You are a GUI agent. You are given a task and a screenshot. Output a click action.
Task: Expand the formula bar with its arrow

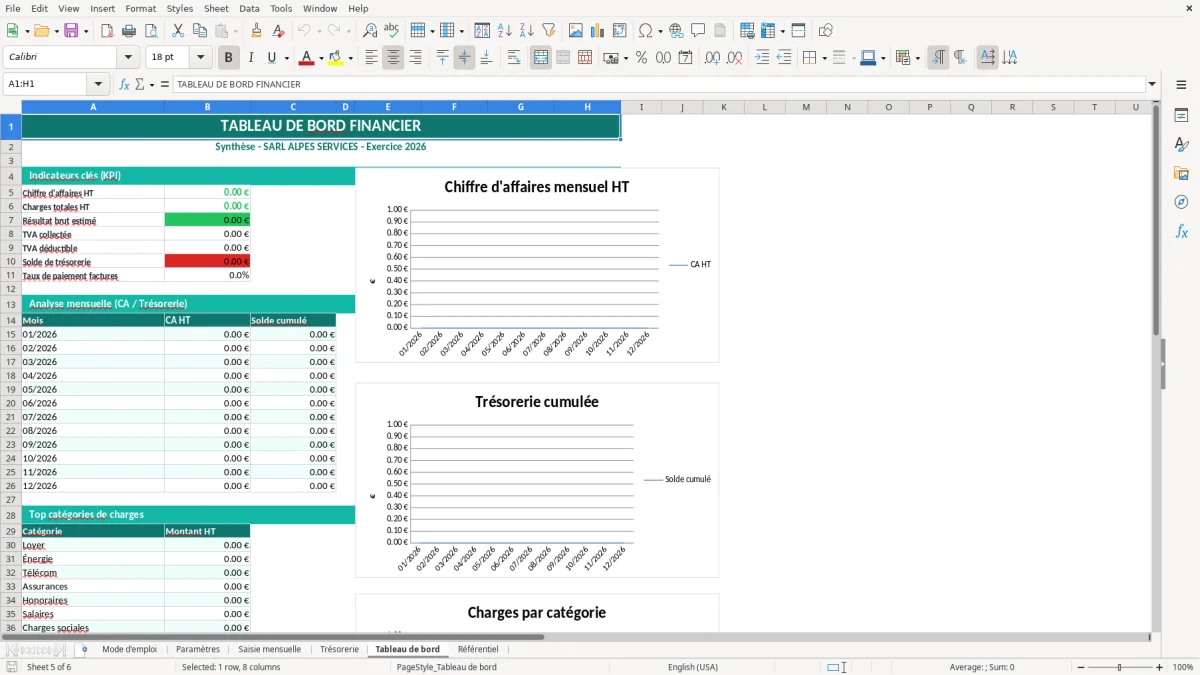click(x=1152, y=85)
